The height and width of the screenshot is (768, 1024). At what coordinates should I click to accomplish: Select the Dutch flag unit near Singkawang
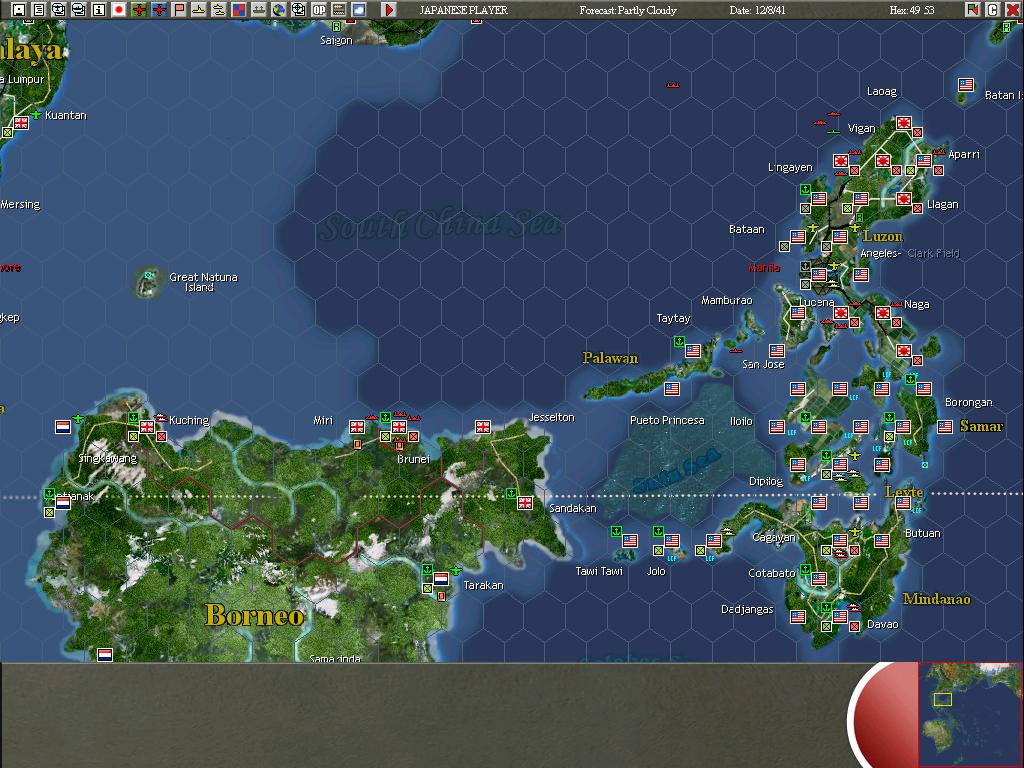(63, 427)
